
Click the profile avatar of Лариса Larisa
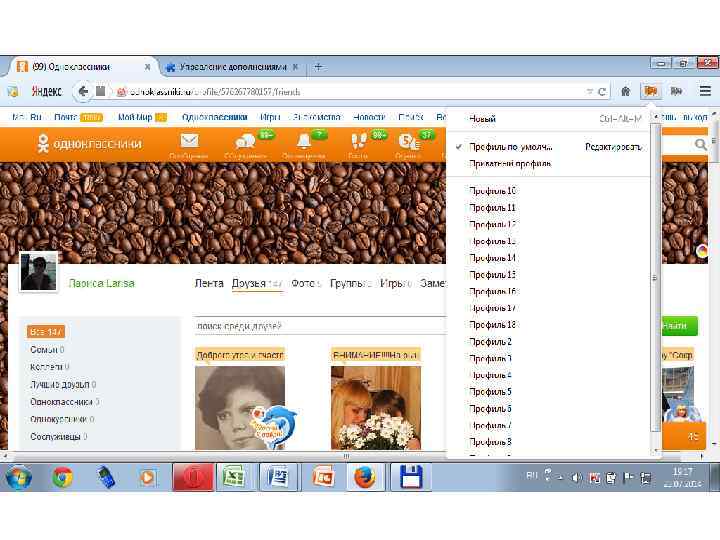pyautogui.click(x=39, y=271)
